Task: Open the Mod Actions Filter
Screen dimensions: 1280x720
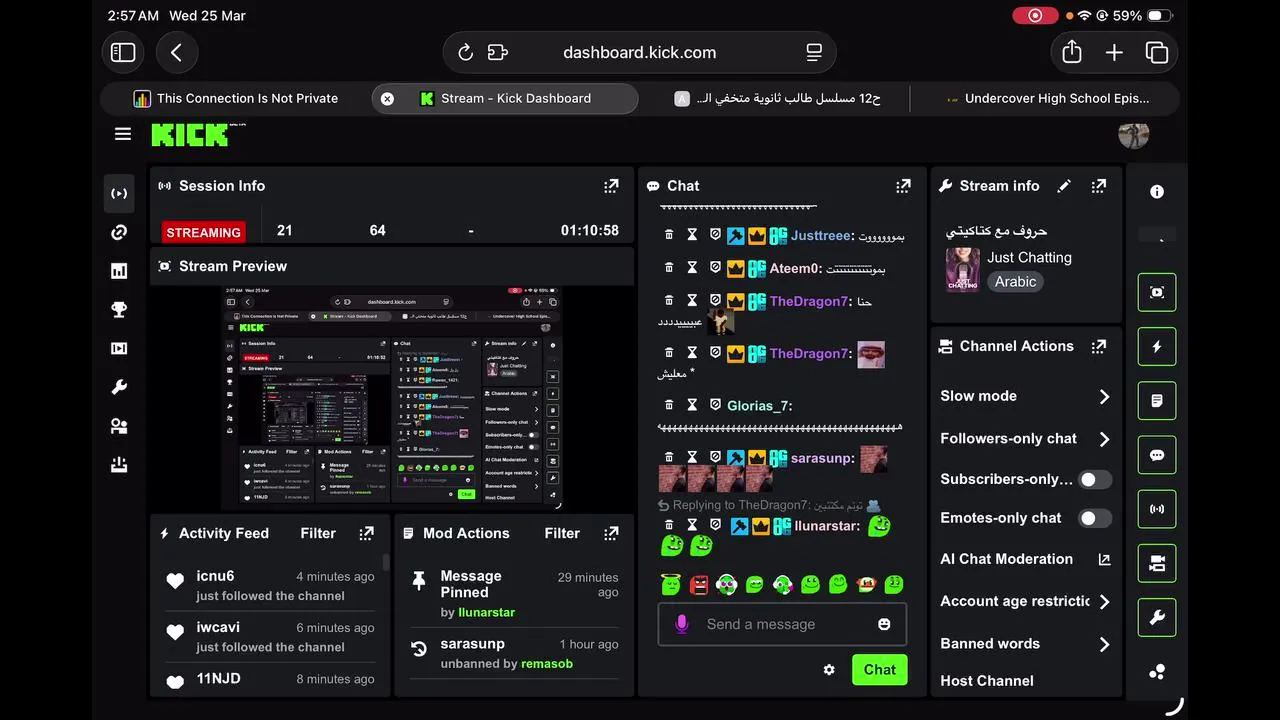Action: tap(562, 533)
